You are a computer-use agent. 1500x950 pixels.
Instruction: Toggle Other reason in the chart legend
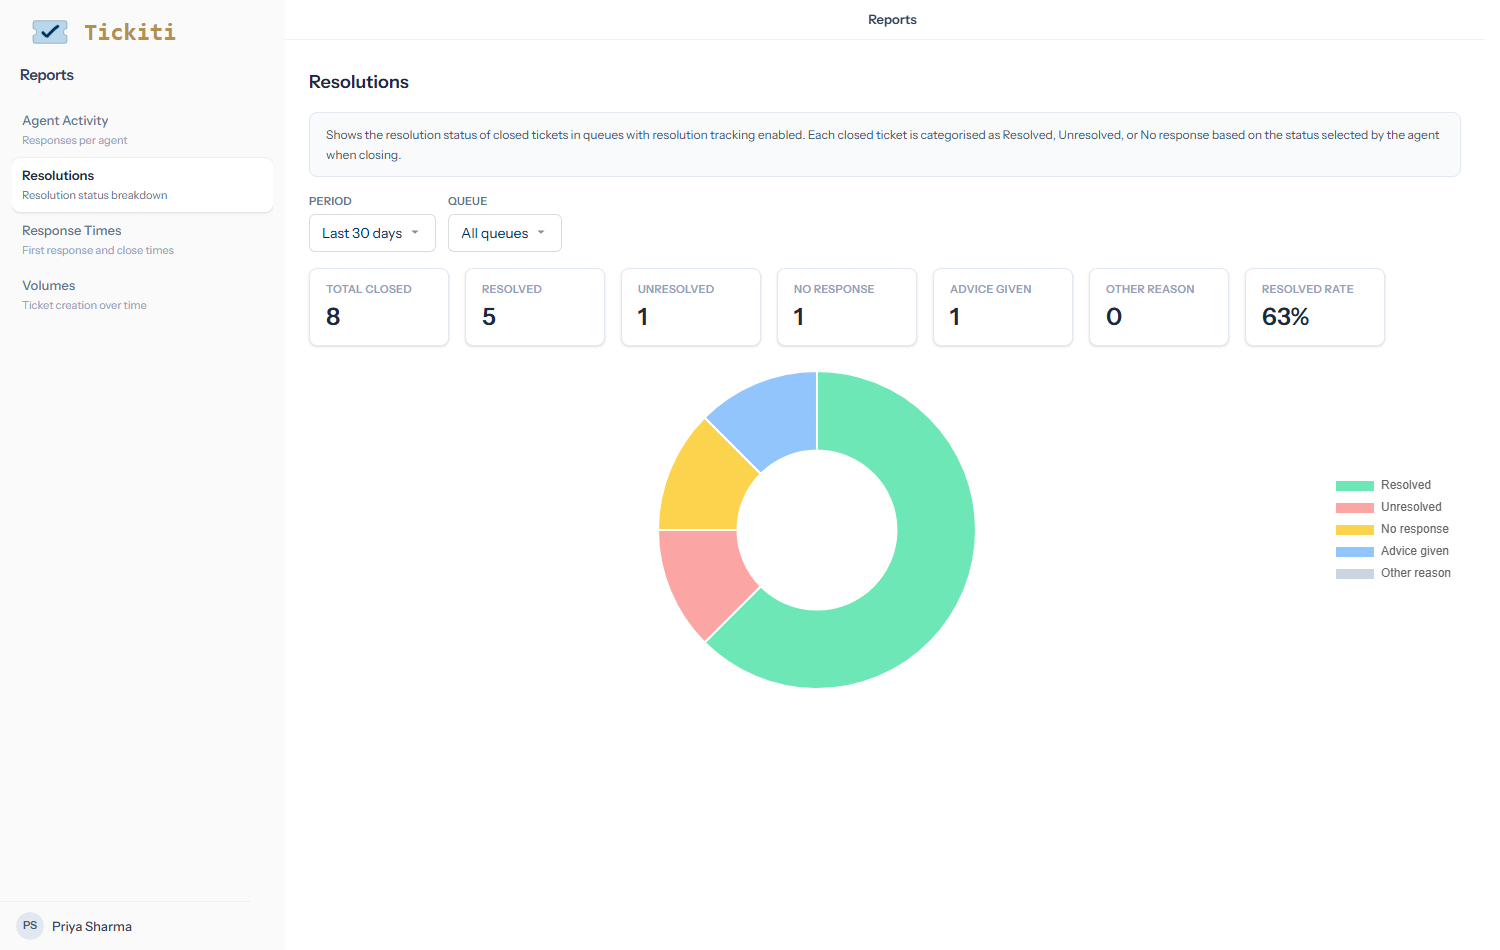1393,573
